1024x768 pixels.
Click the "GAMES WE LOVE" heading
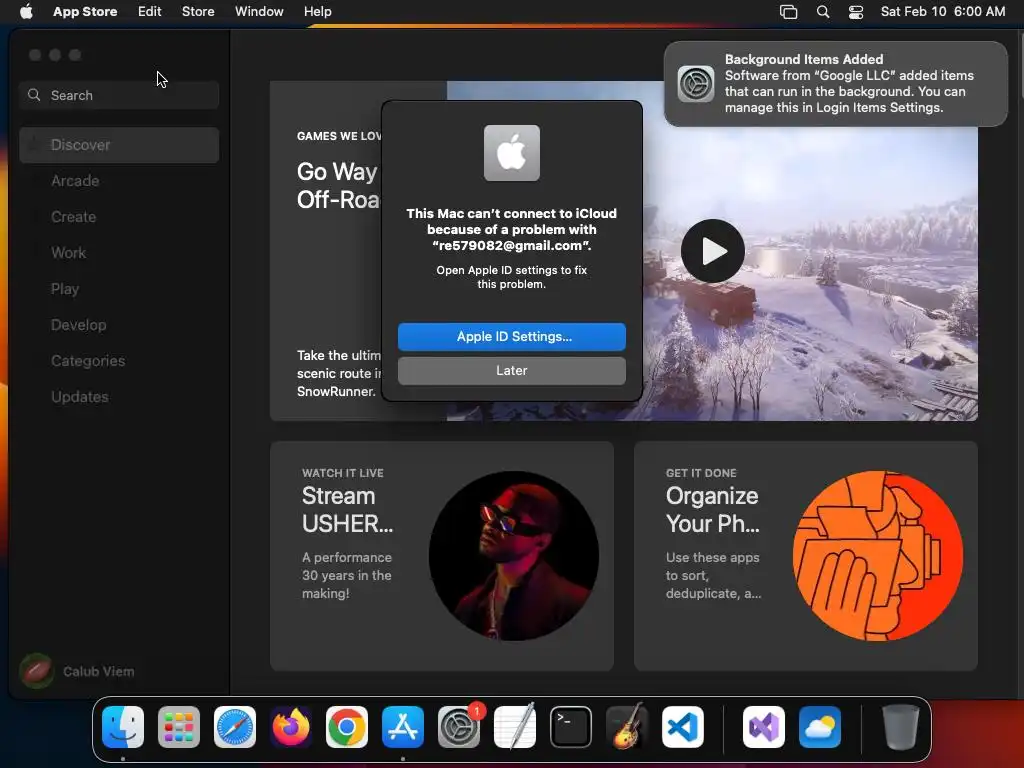pos(339,136)
